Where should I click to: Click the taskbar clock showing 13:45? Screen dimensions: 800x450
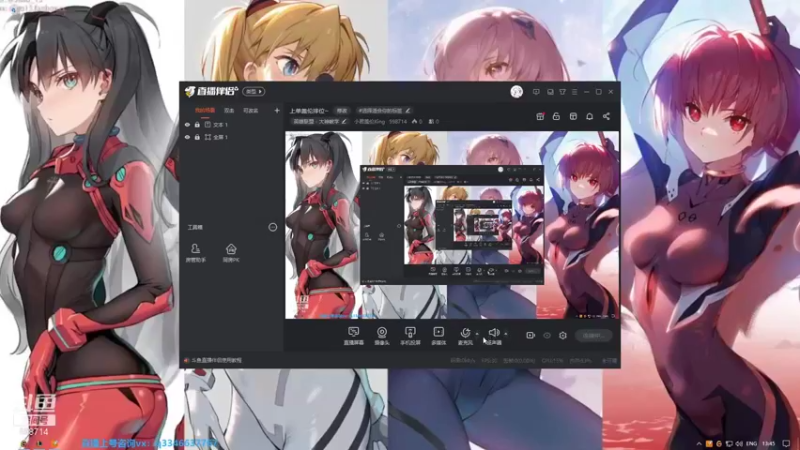pyautogui.click(x=769, y=443)
